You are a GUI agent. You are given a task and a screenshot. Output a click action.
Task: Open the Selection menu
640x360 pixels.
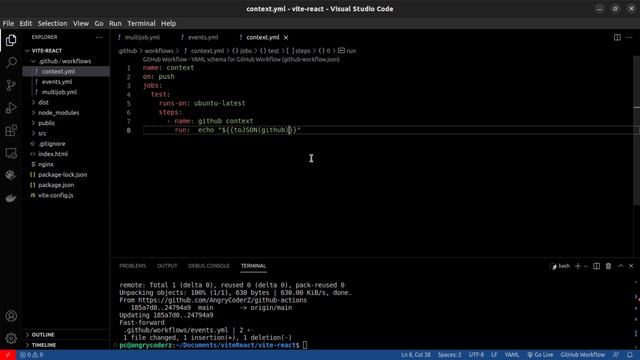52,23
